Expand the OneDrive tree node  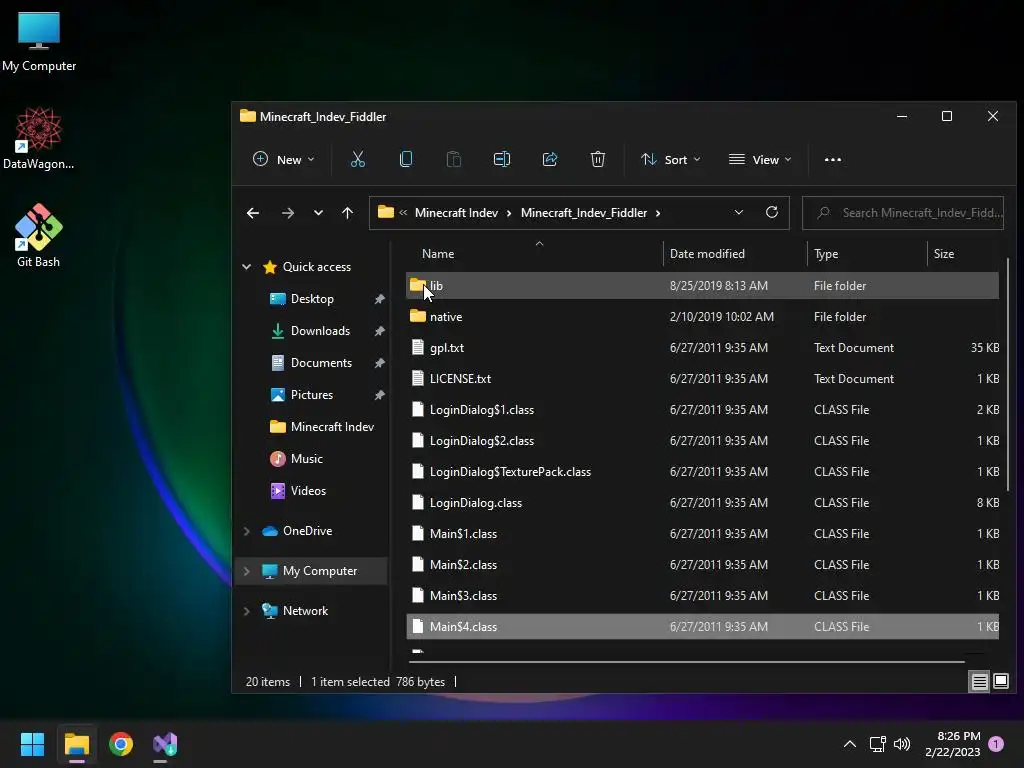[247, 531]
